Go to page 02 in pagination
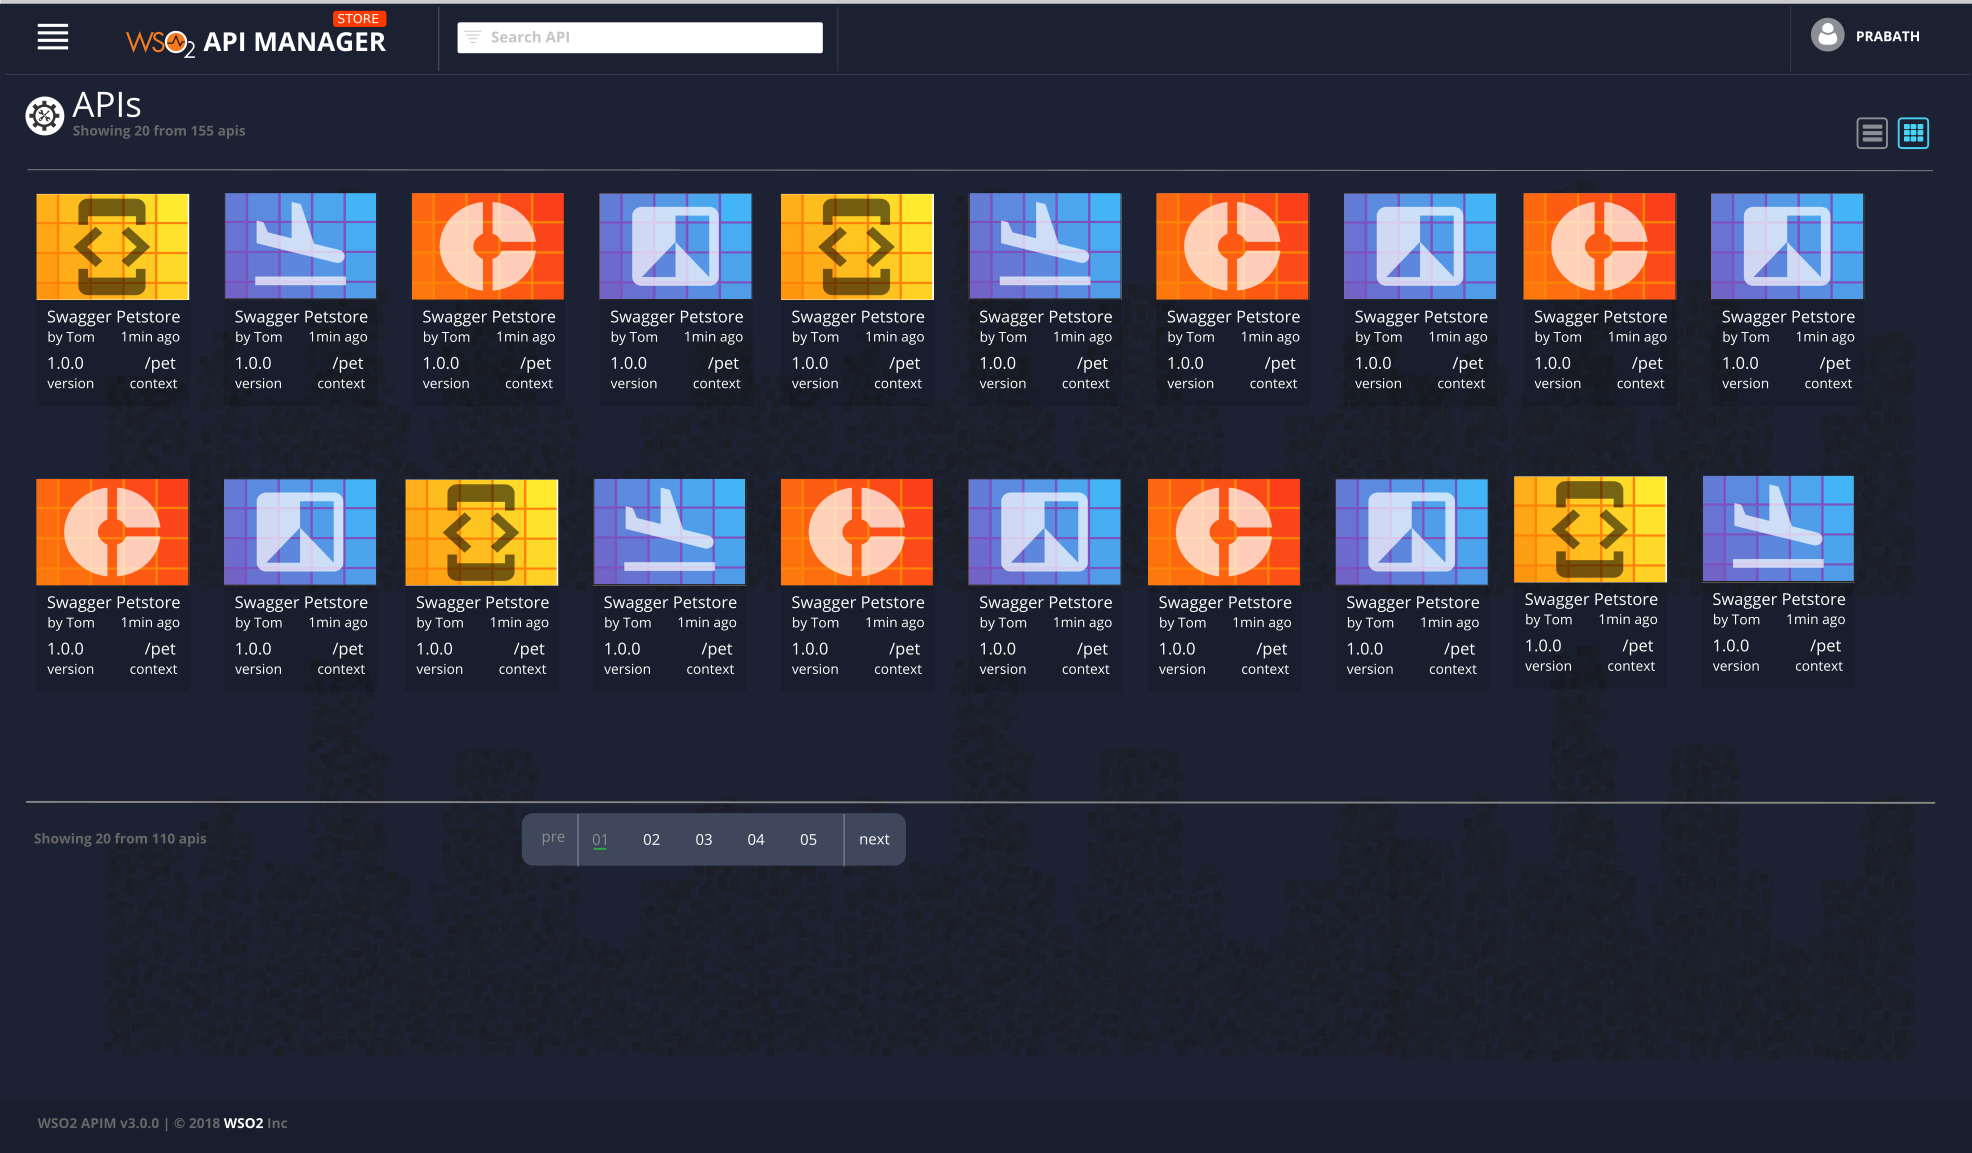Viewport: 1972px width, 1153px height. 651,839
